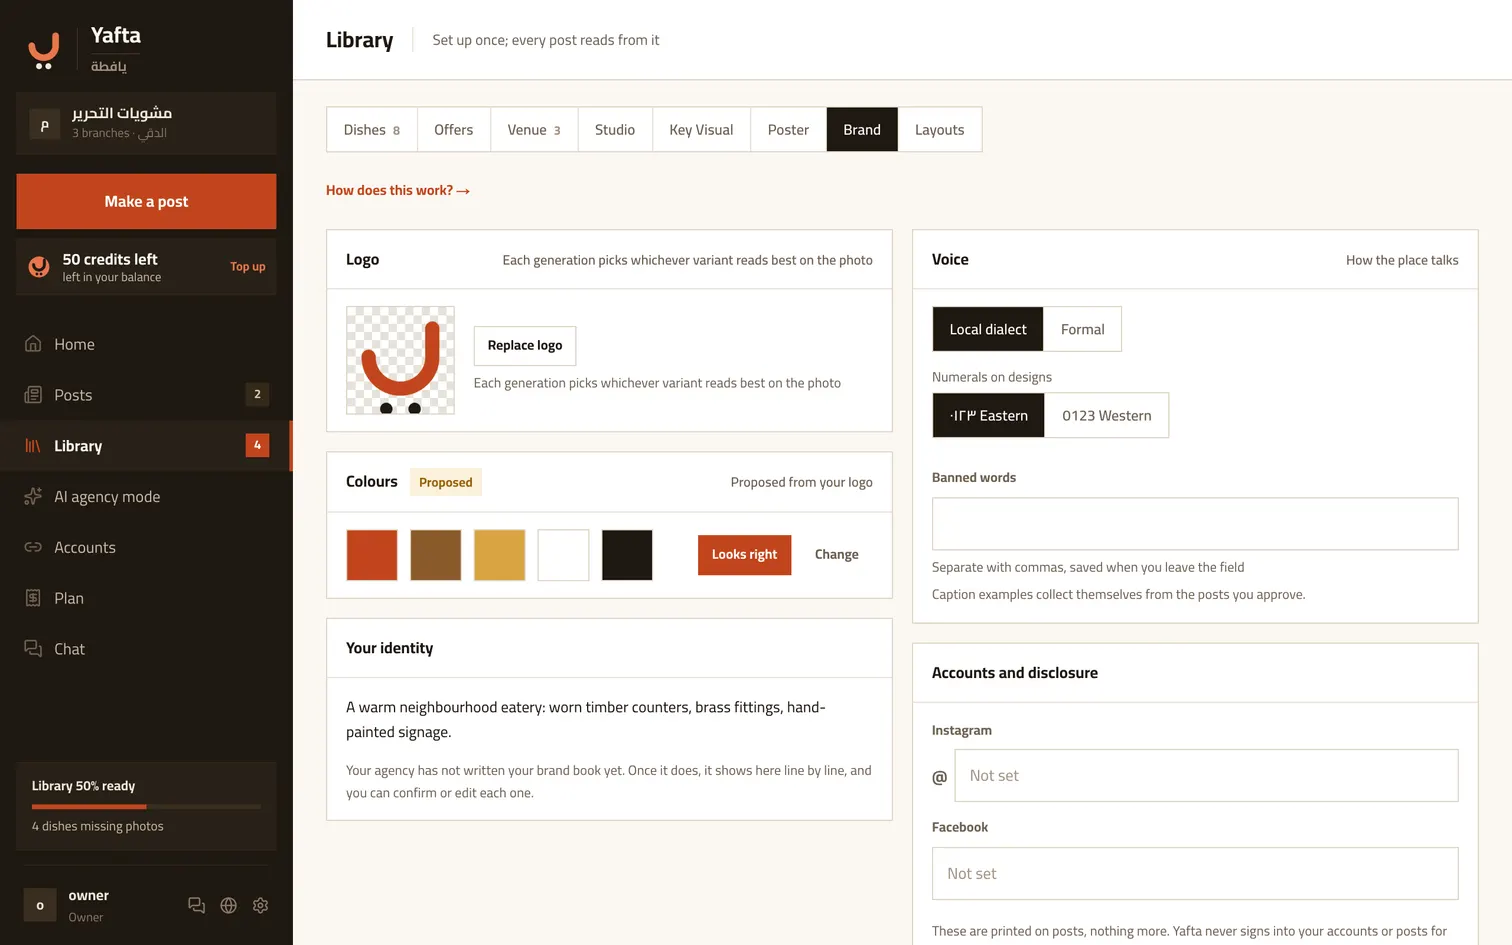Select the mustard yellow colour swatch
Screen dimensions: 1512x945
[x=500, y=555]
